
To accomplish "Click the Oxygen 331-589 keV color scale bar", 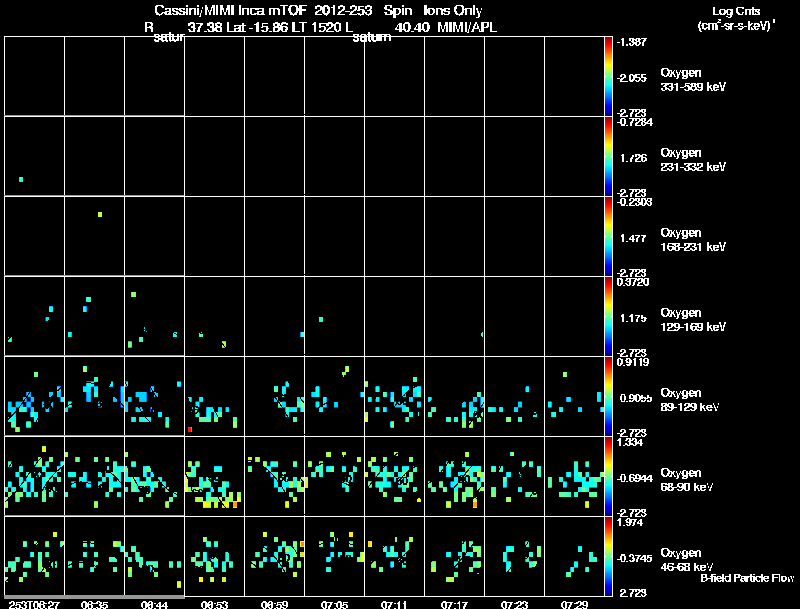I will point(608,76).
